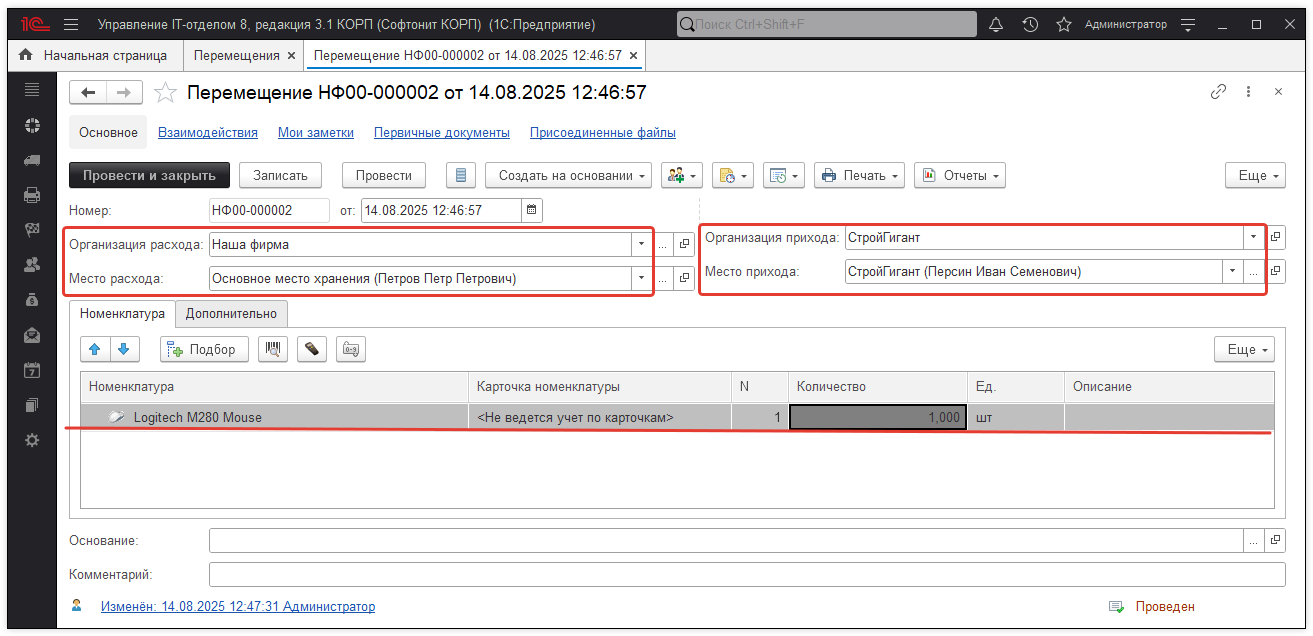Open the Печать dropdown menu
The width and height of the screenshot is (1313, 636).
click(x=859, y=175)
